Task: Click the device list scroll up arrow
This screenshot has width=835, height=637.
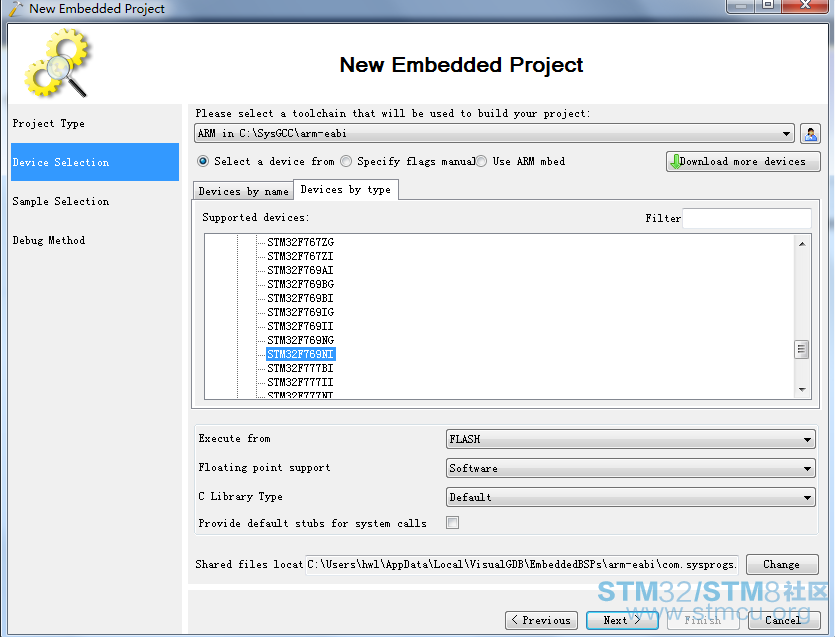Action: (x=802, y=244)
